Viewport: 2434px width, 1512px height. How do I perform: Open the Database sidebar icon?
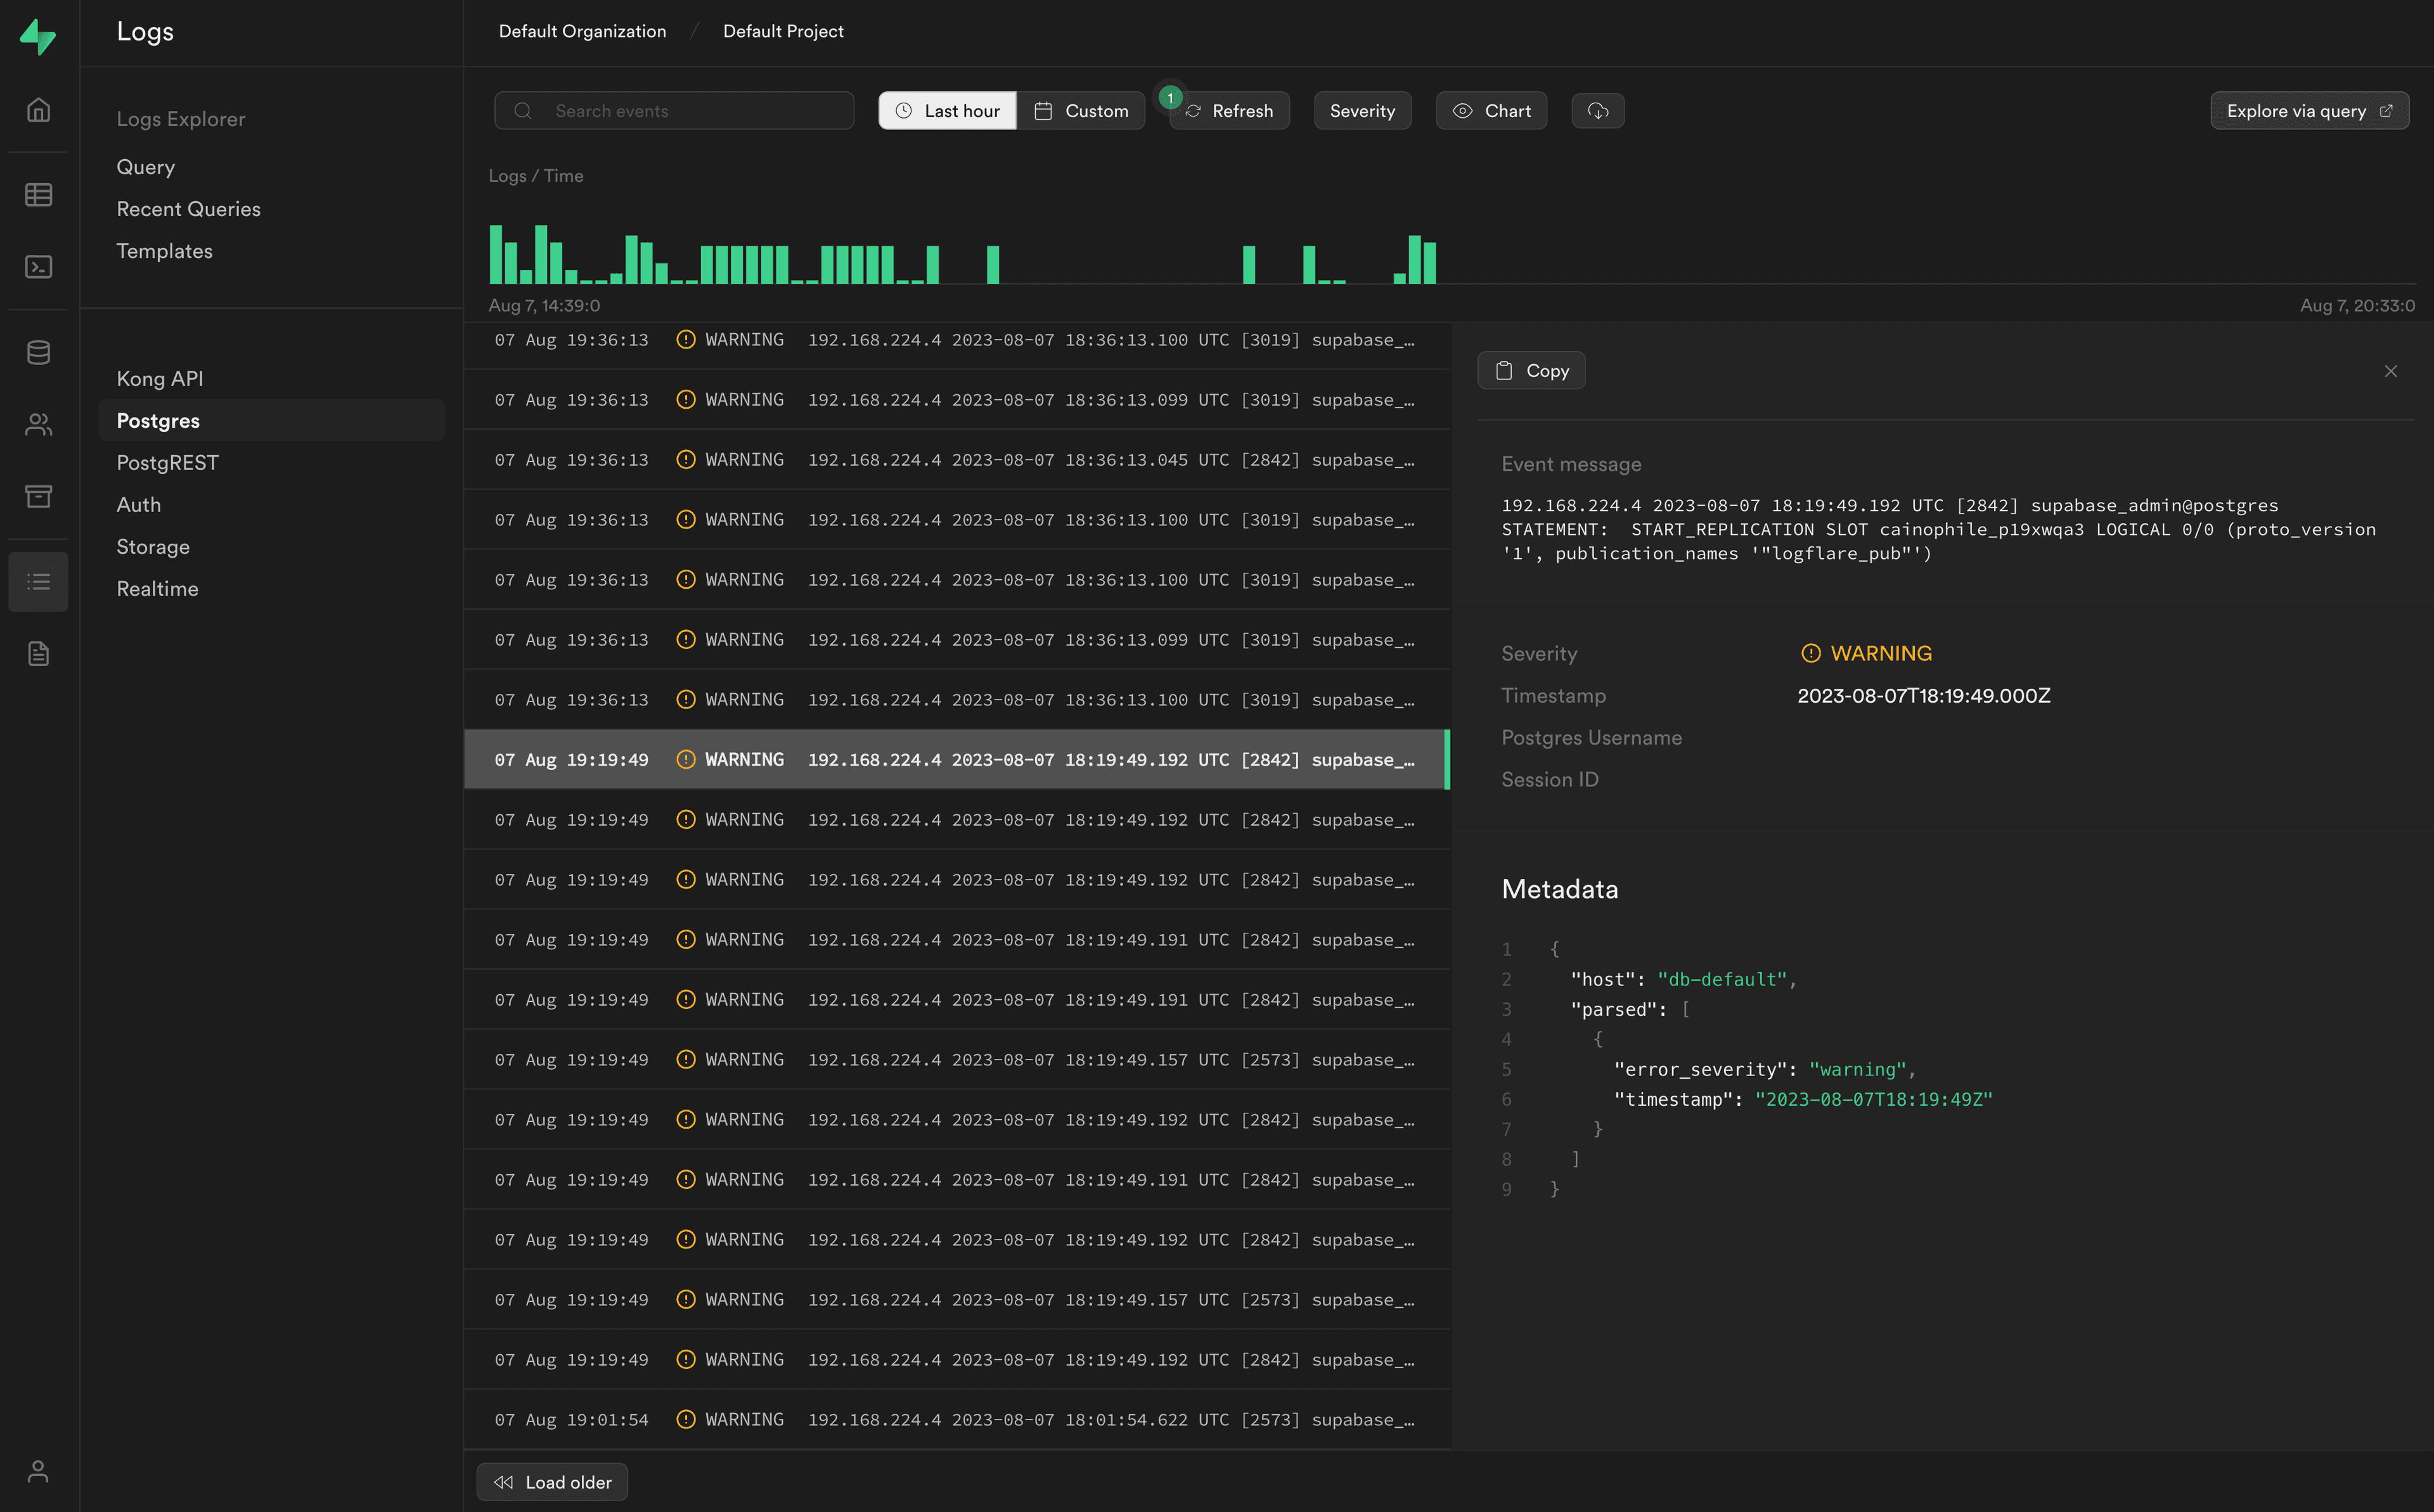click(38, 352)
